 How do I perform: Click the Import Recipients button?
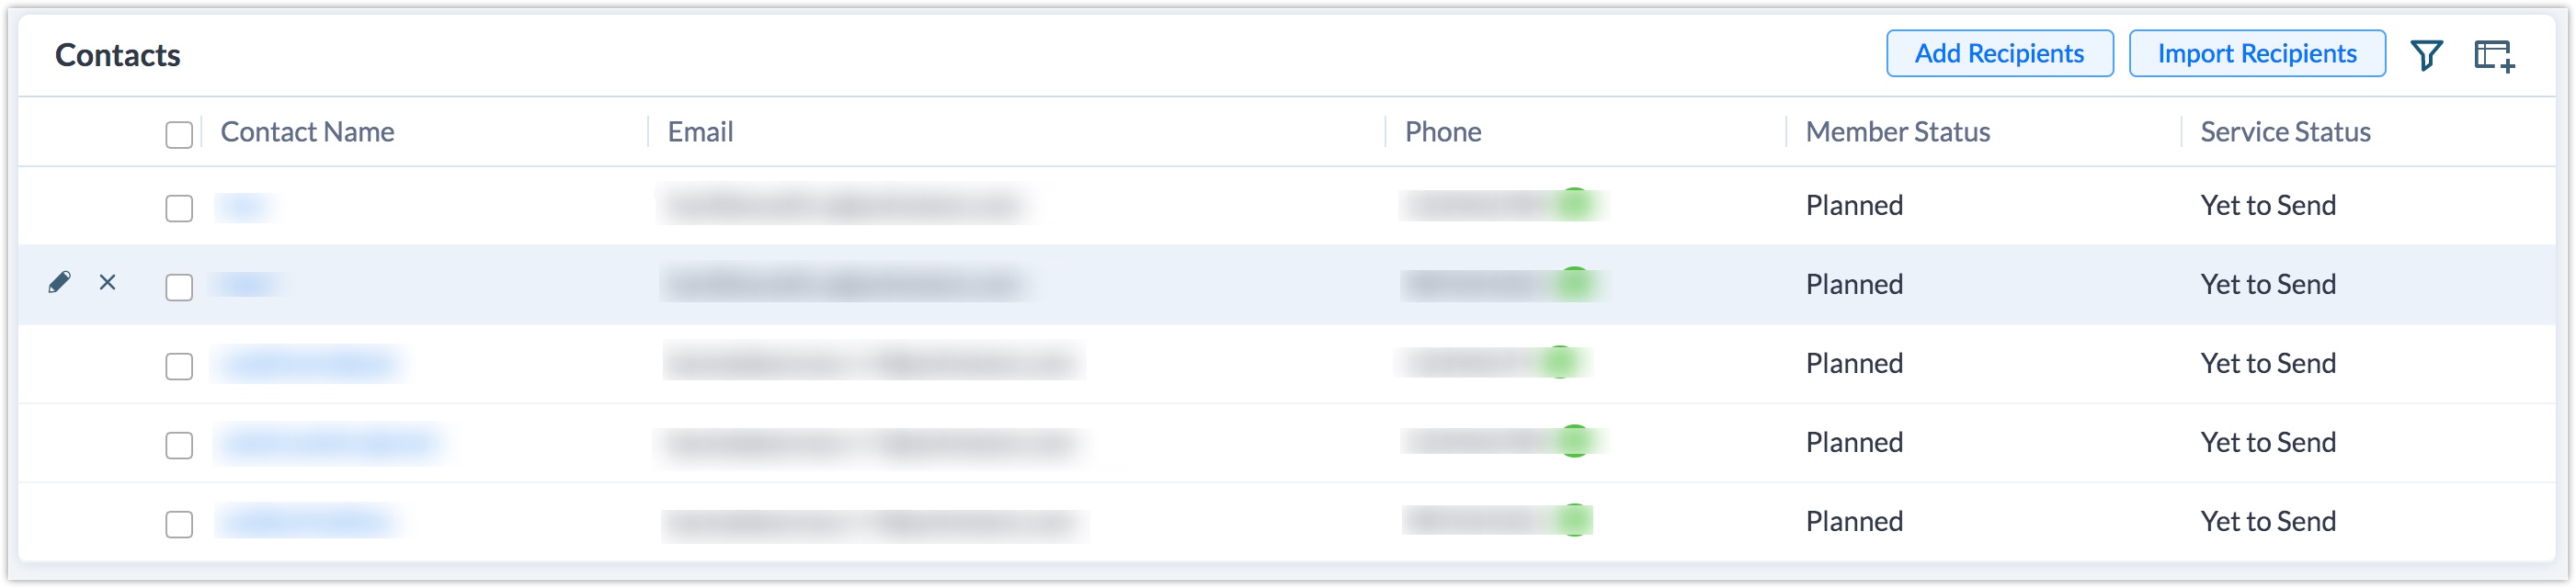point(2256,54)
